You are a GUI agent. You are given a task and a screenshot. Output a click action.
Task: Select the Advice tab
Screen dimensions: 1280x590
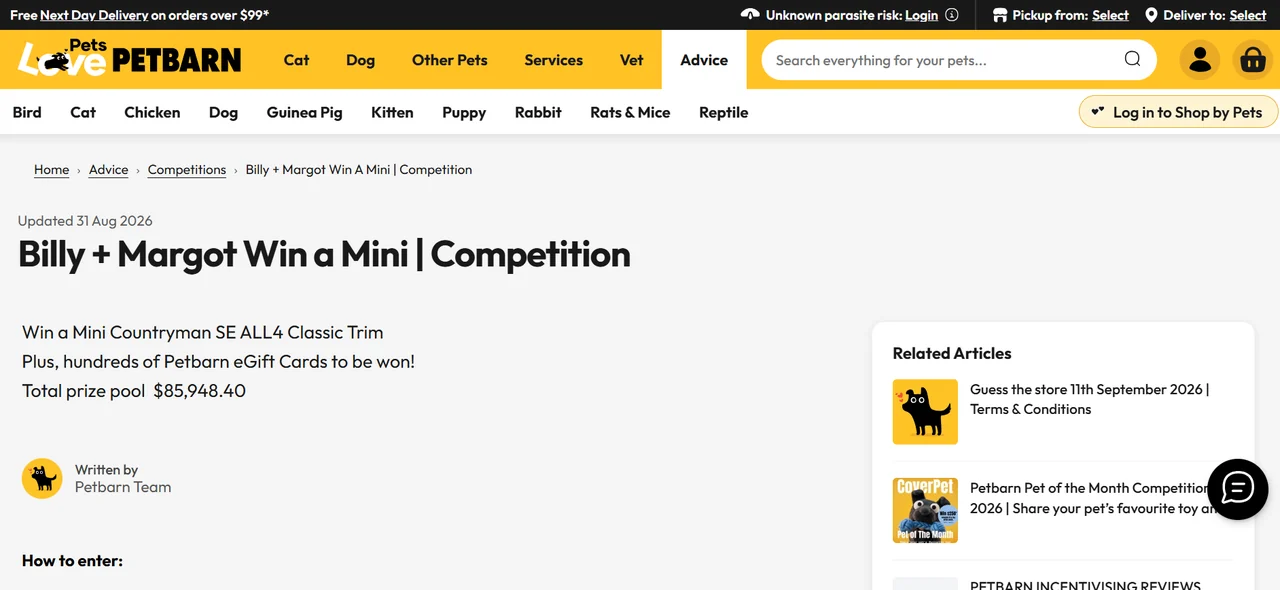[x=704, y=60]
